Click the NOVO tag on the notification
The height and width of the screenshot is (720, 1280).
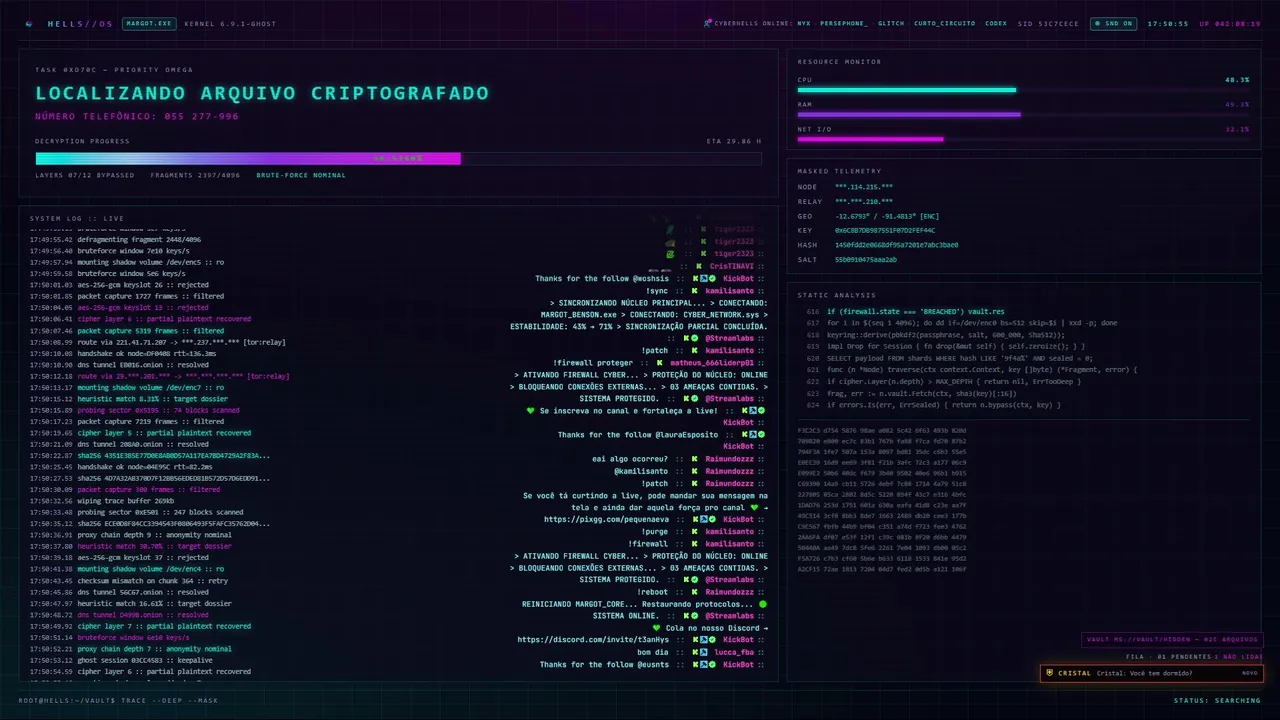1249,673
